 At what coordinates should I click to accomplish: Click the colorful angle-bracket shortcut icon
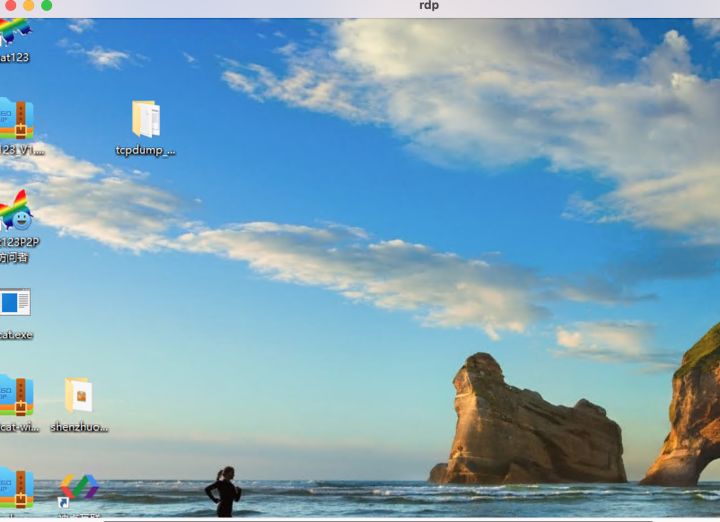[78, 488]
